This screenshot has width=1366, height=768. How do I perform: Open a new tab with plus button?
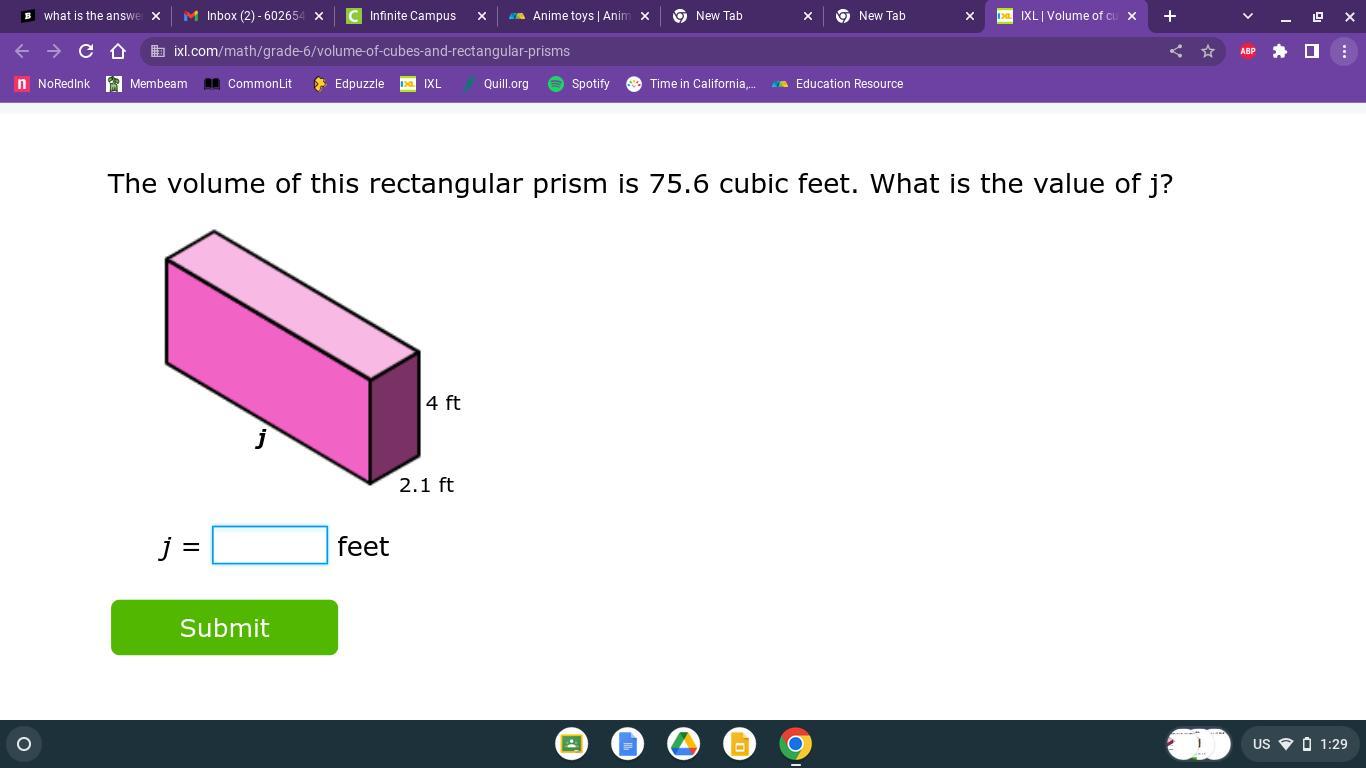pos(1170,16)
